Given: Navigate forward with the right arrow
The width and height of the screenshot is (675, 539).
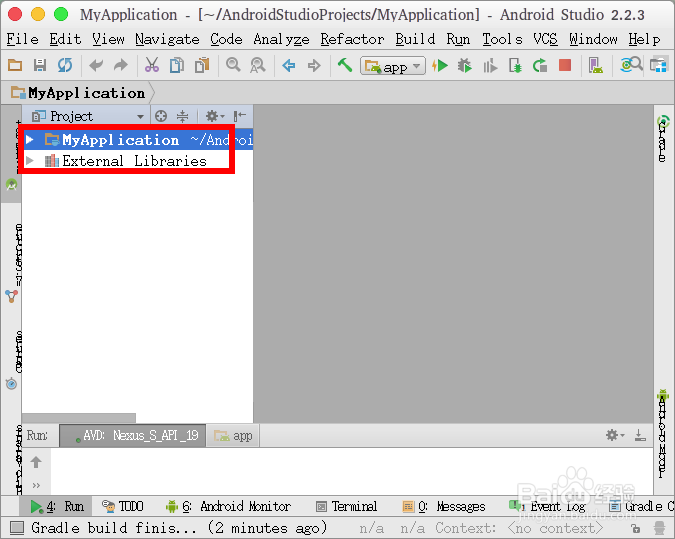Looking at the screenshot, I should [x=314, y=65].
